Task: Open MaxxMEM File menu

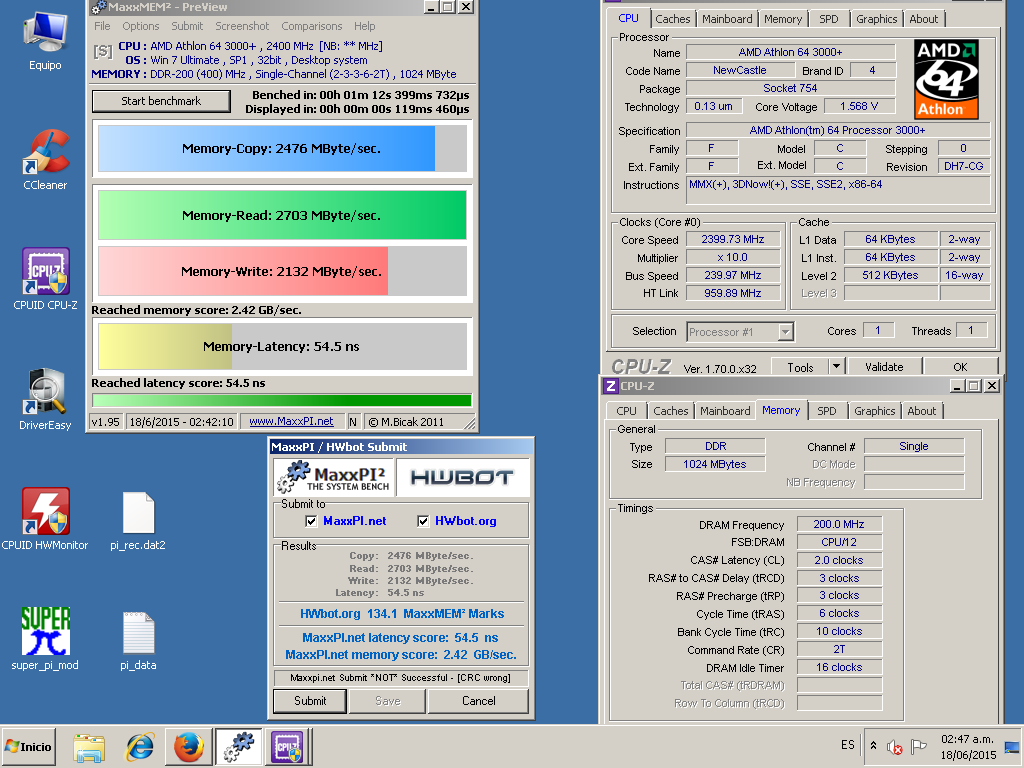Action: click(102, 26)
